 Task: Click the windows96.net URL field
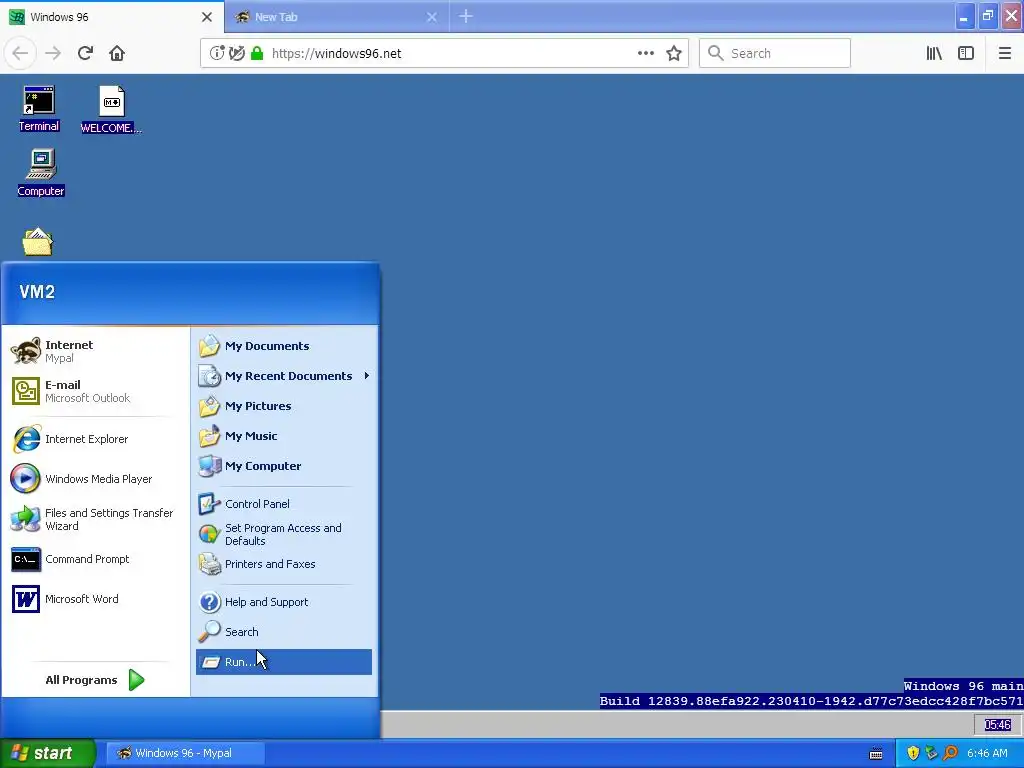coord(444,53)
